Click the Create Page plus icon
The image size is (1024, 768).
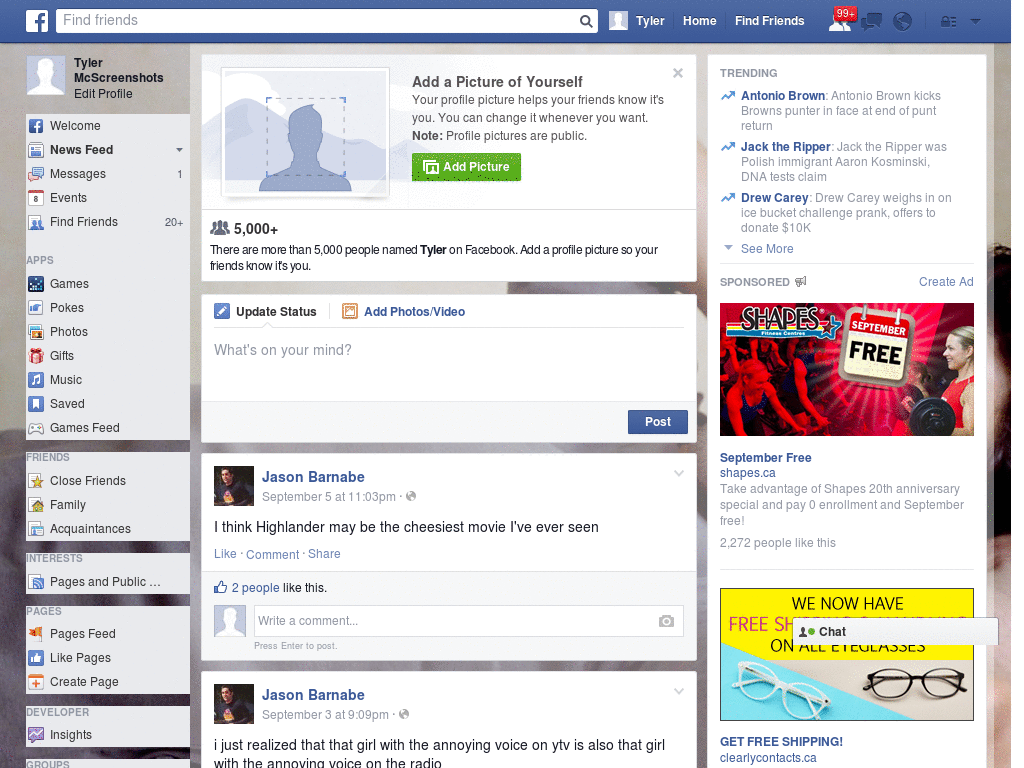coord(36,682)
